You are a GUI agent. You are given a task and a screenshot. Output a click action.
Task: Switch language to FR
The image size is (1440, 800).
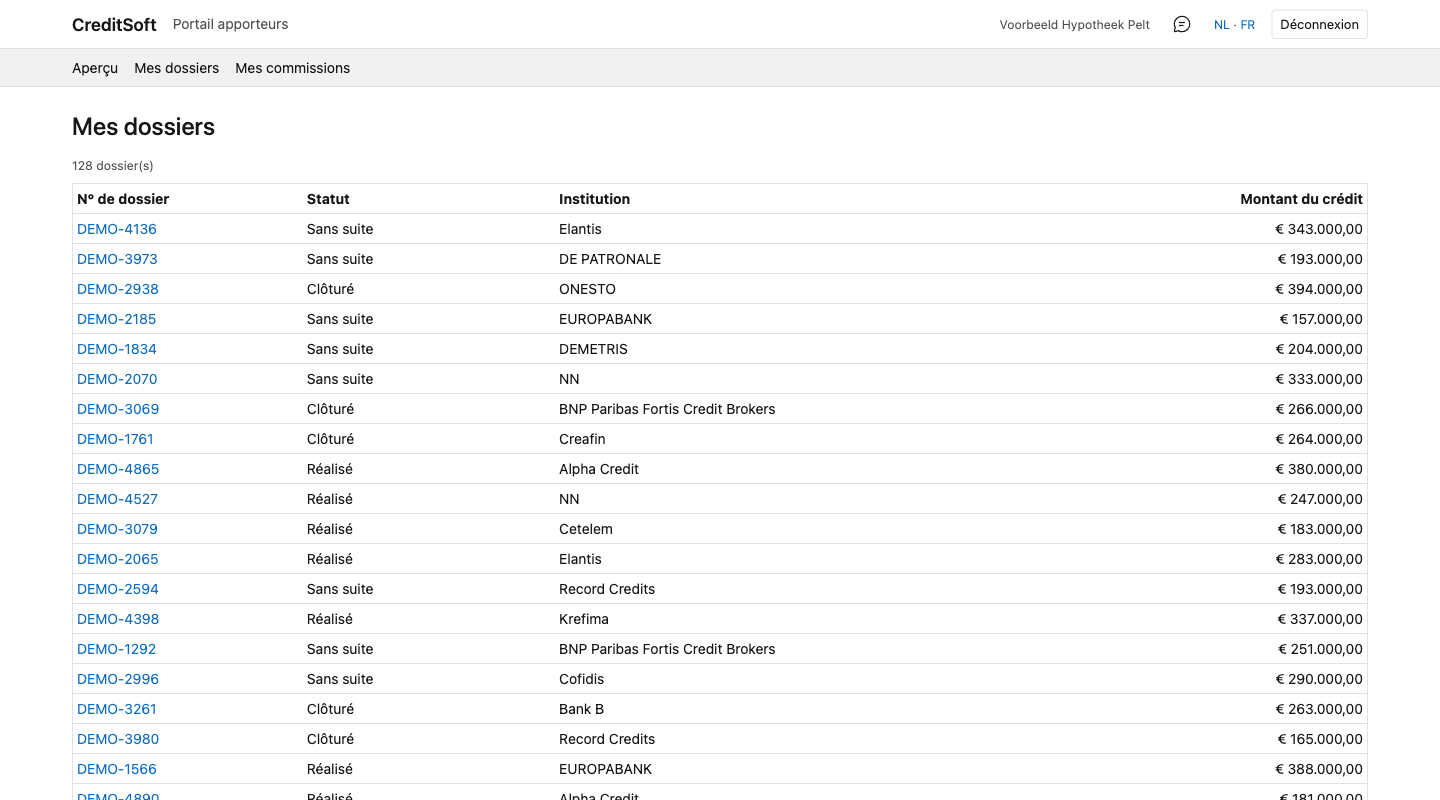coord(1248,25)
